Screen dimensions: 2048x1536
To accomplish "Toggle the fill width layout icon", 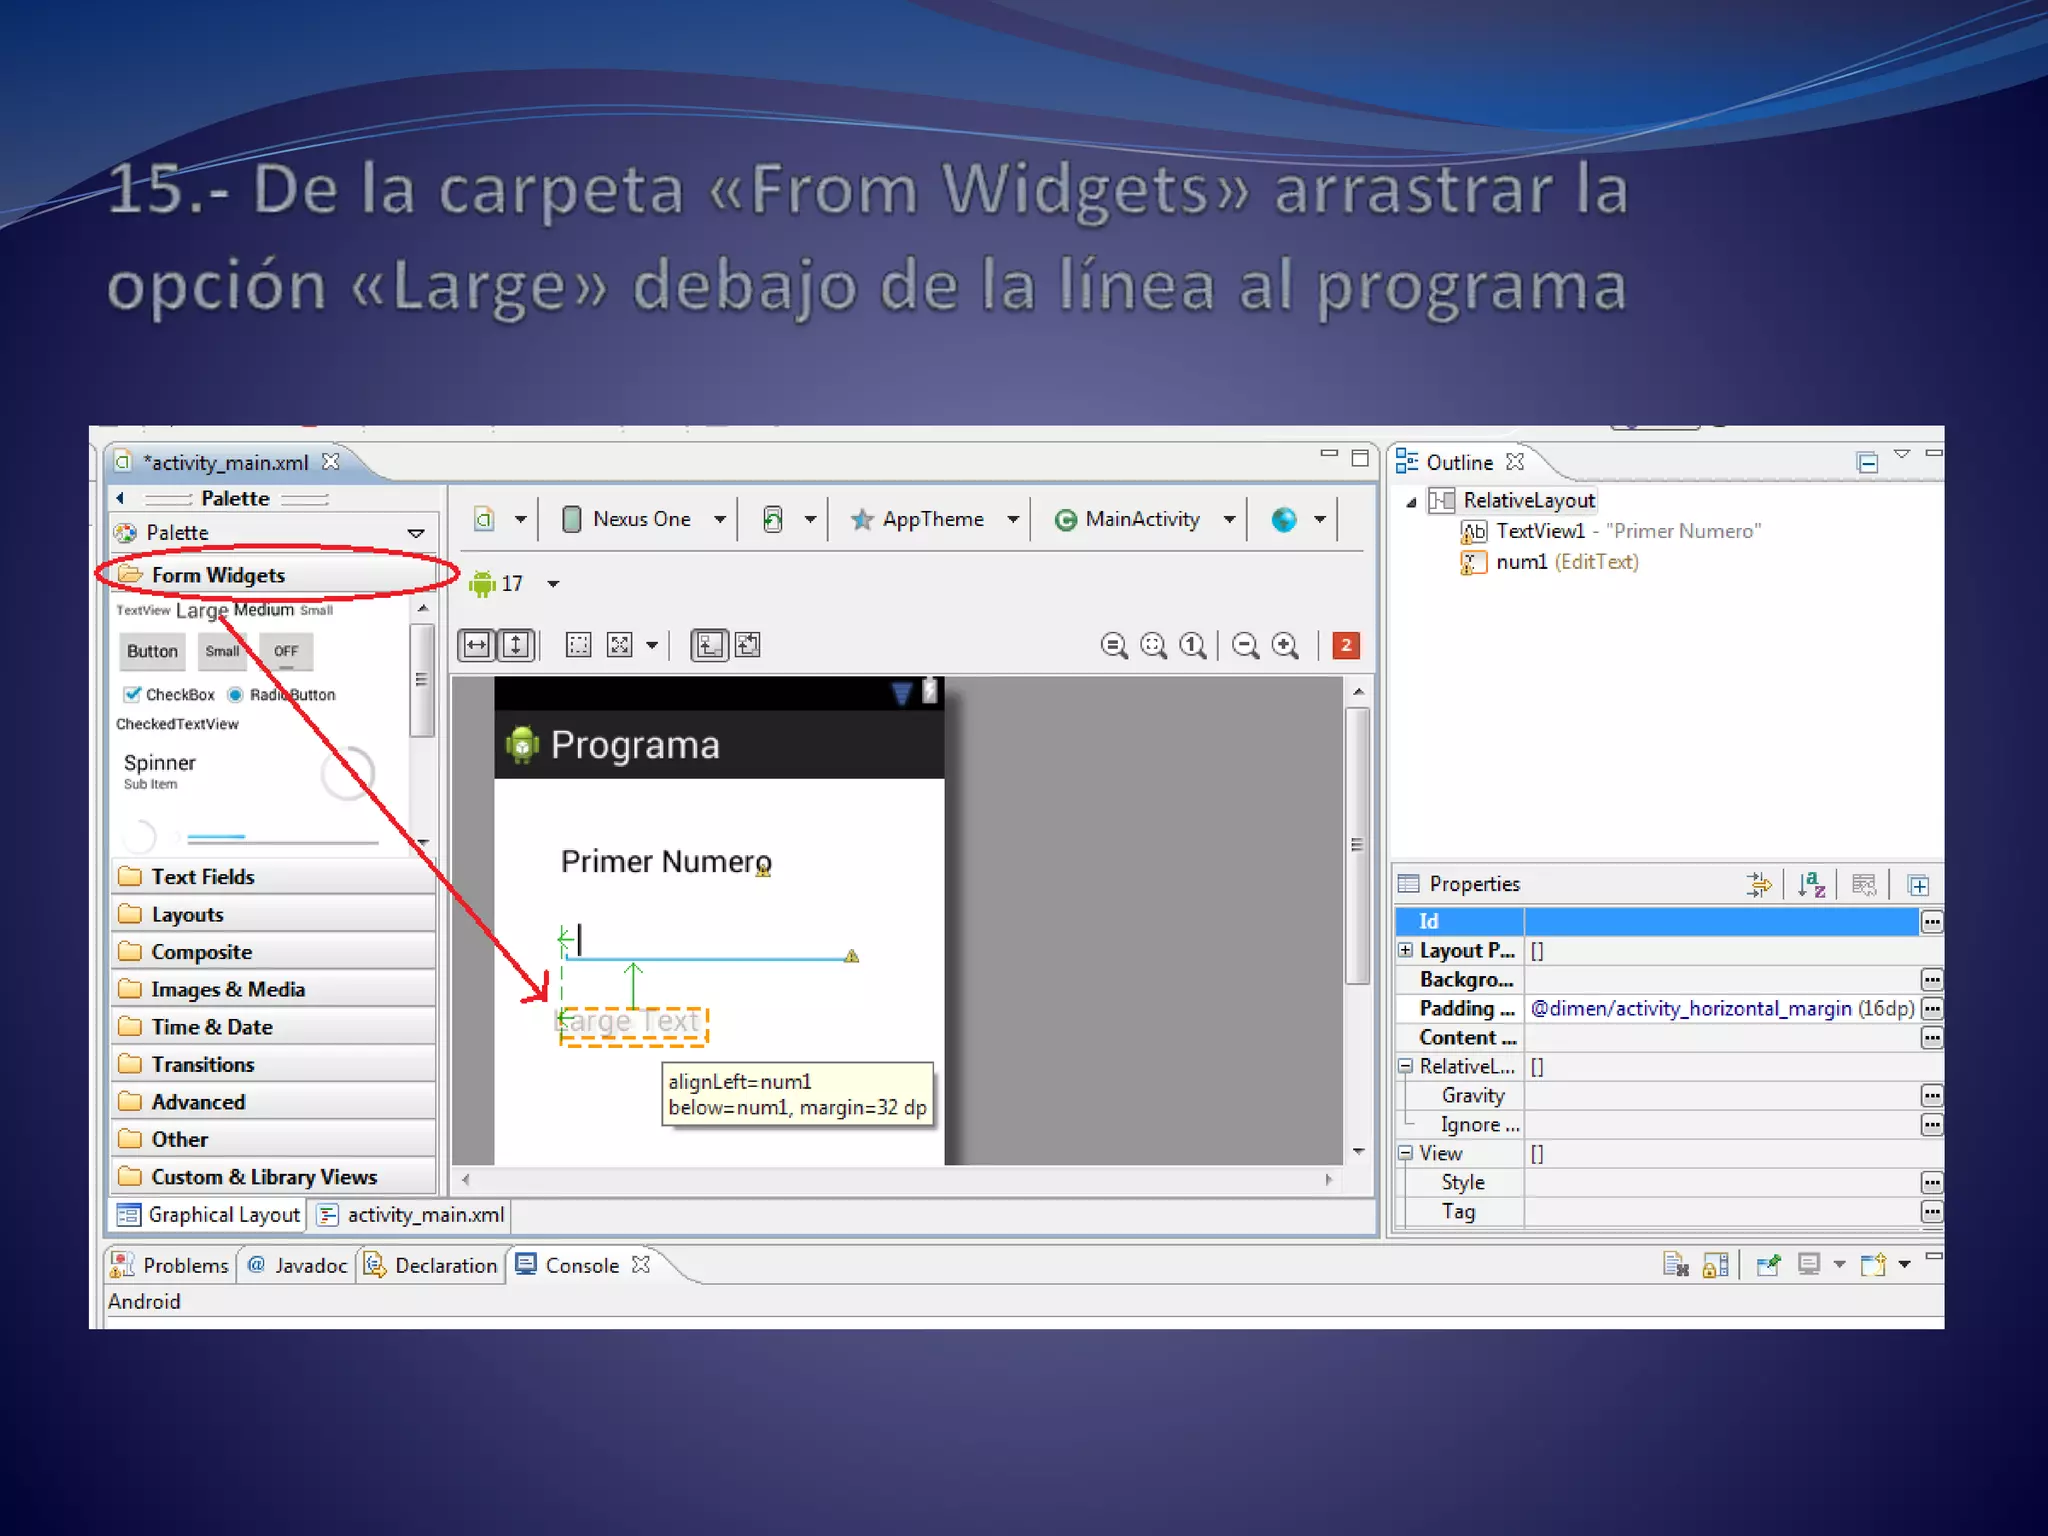I will point(477,645).
